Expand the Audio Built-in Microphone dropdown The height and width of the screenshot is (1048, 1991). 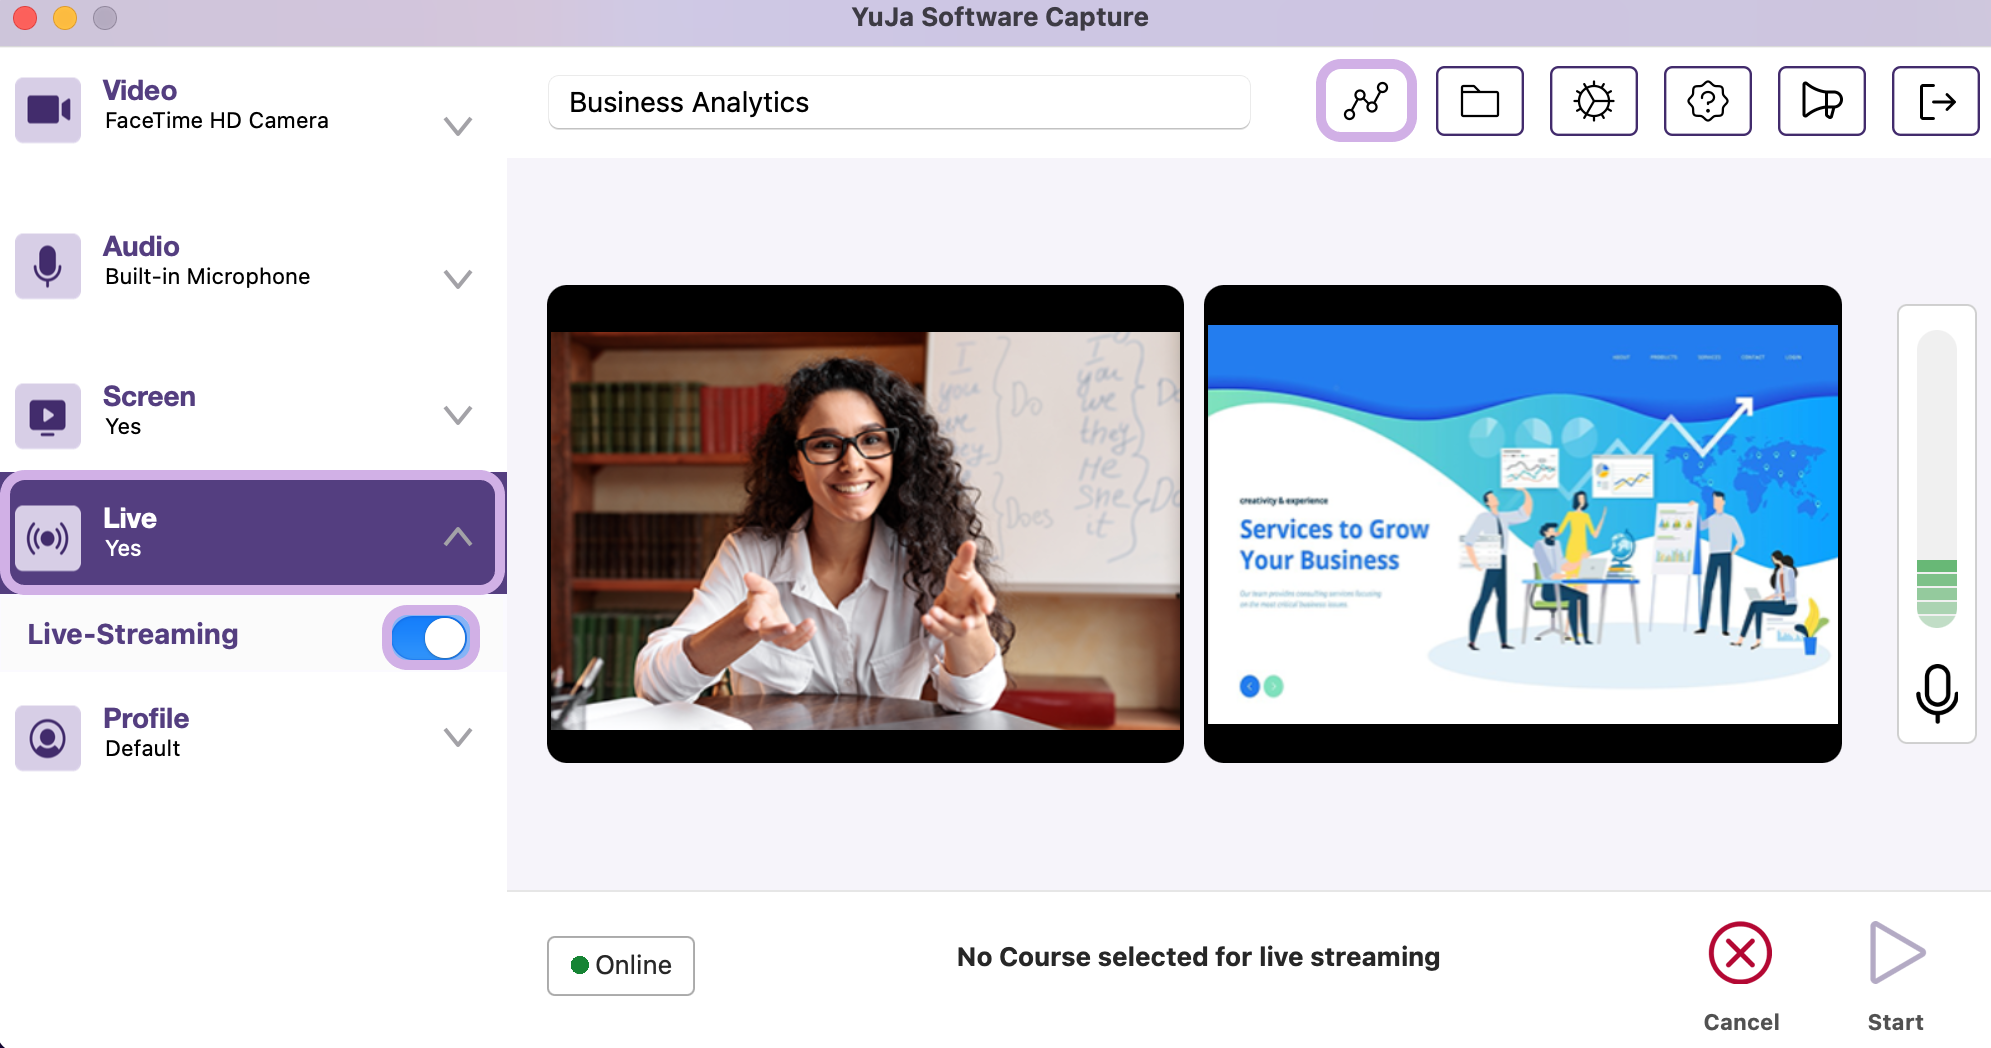[458, 279]
